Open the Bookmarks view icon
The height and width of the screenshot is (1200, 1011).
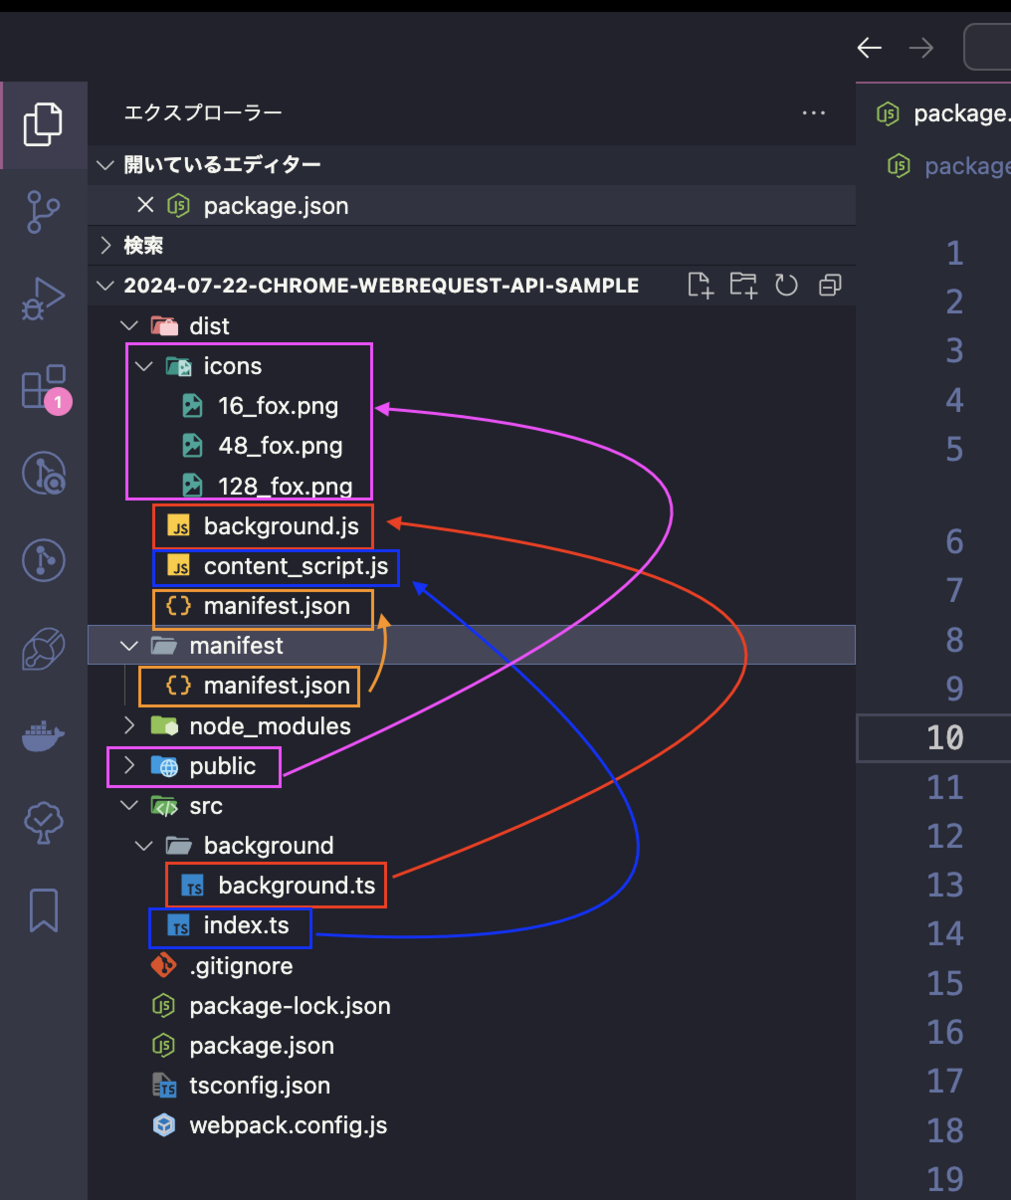point(43,910)
